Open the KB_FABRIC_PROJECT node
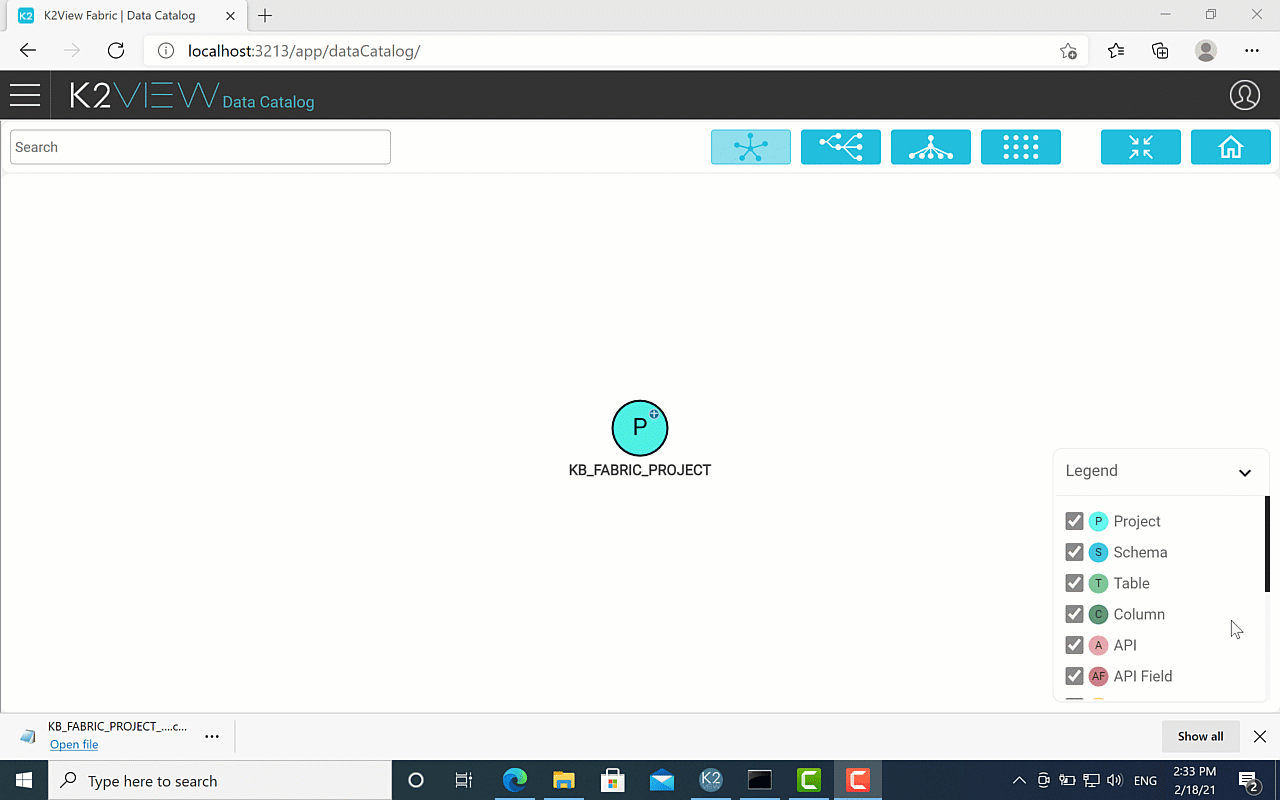 point(640,427)
